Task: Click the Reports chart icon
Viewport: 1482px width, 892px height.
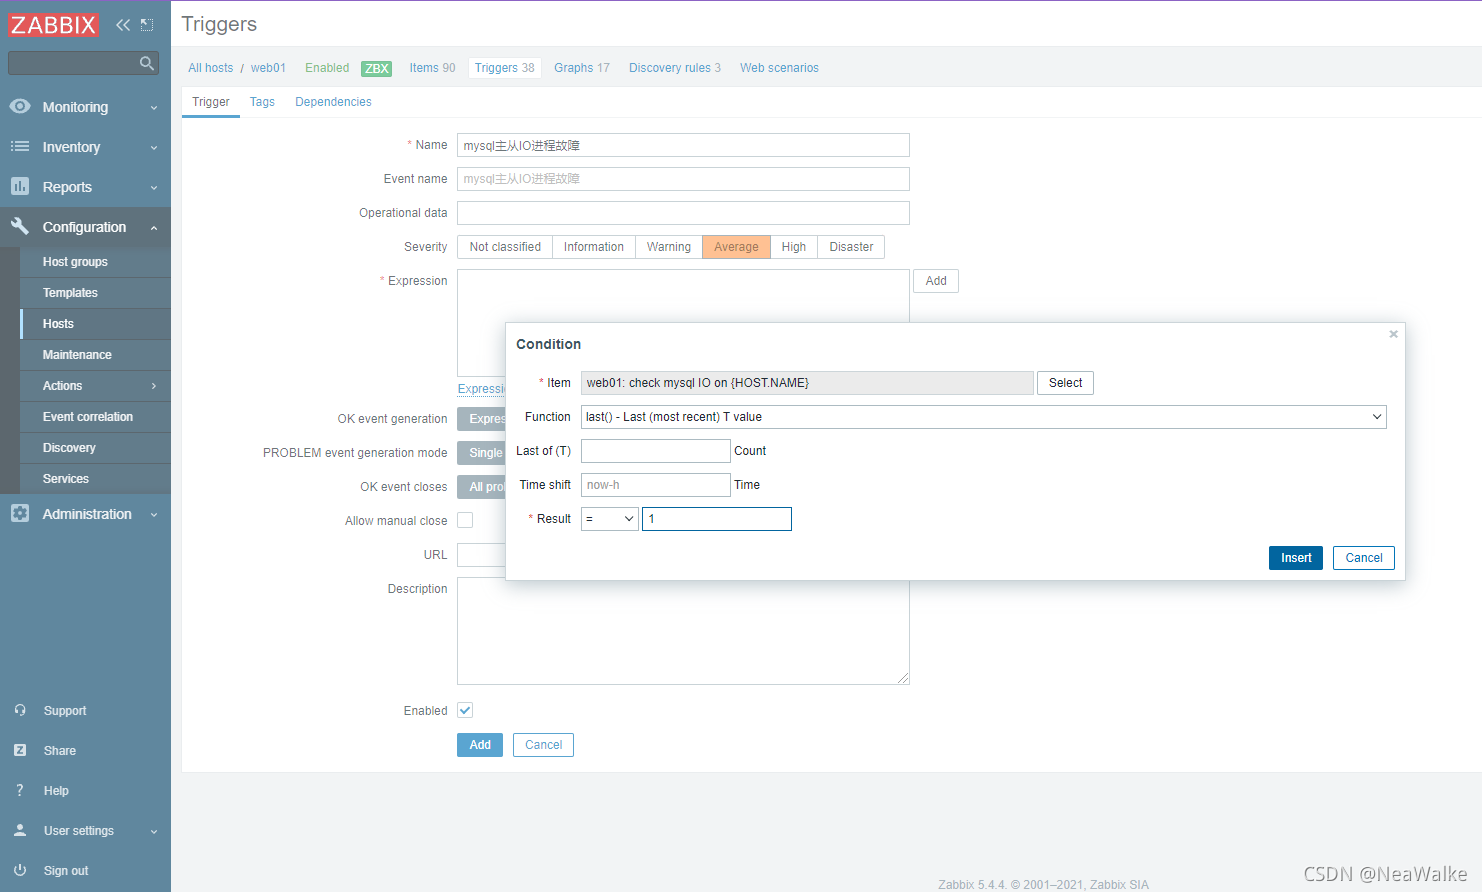Action: pos(20,186)
